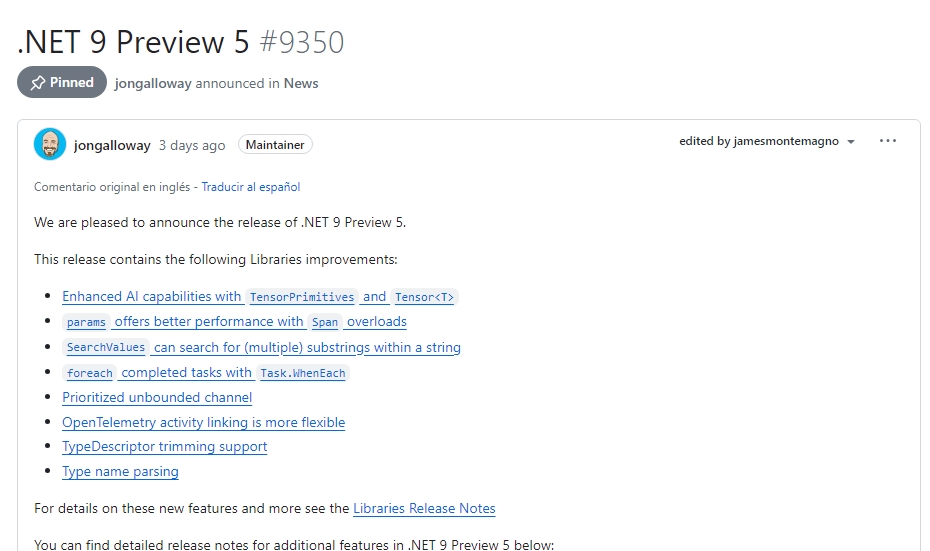Click the pin icon in Pinned badge
The image size is (930, 551).
(38, 83)
